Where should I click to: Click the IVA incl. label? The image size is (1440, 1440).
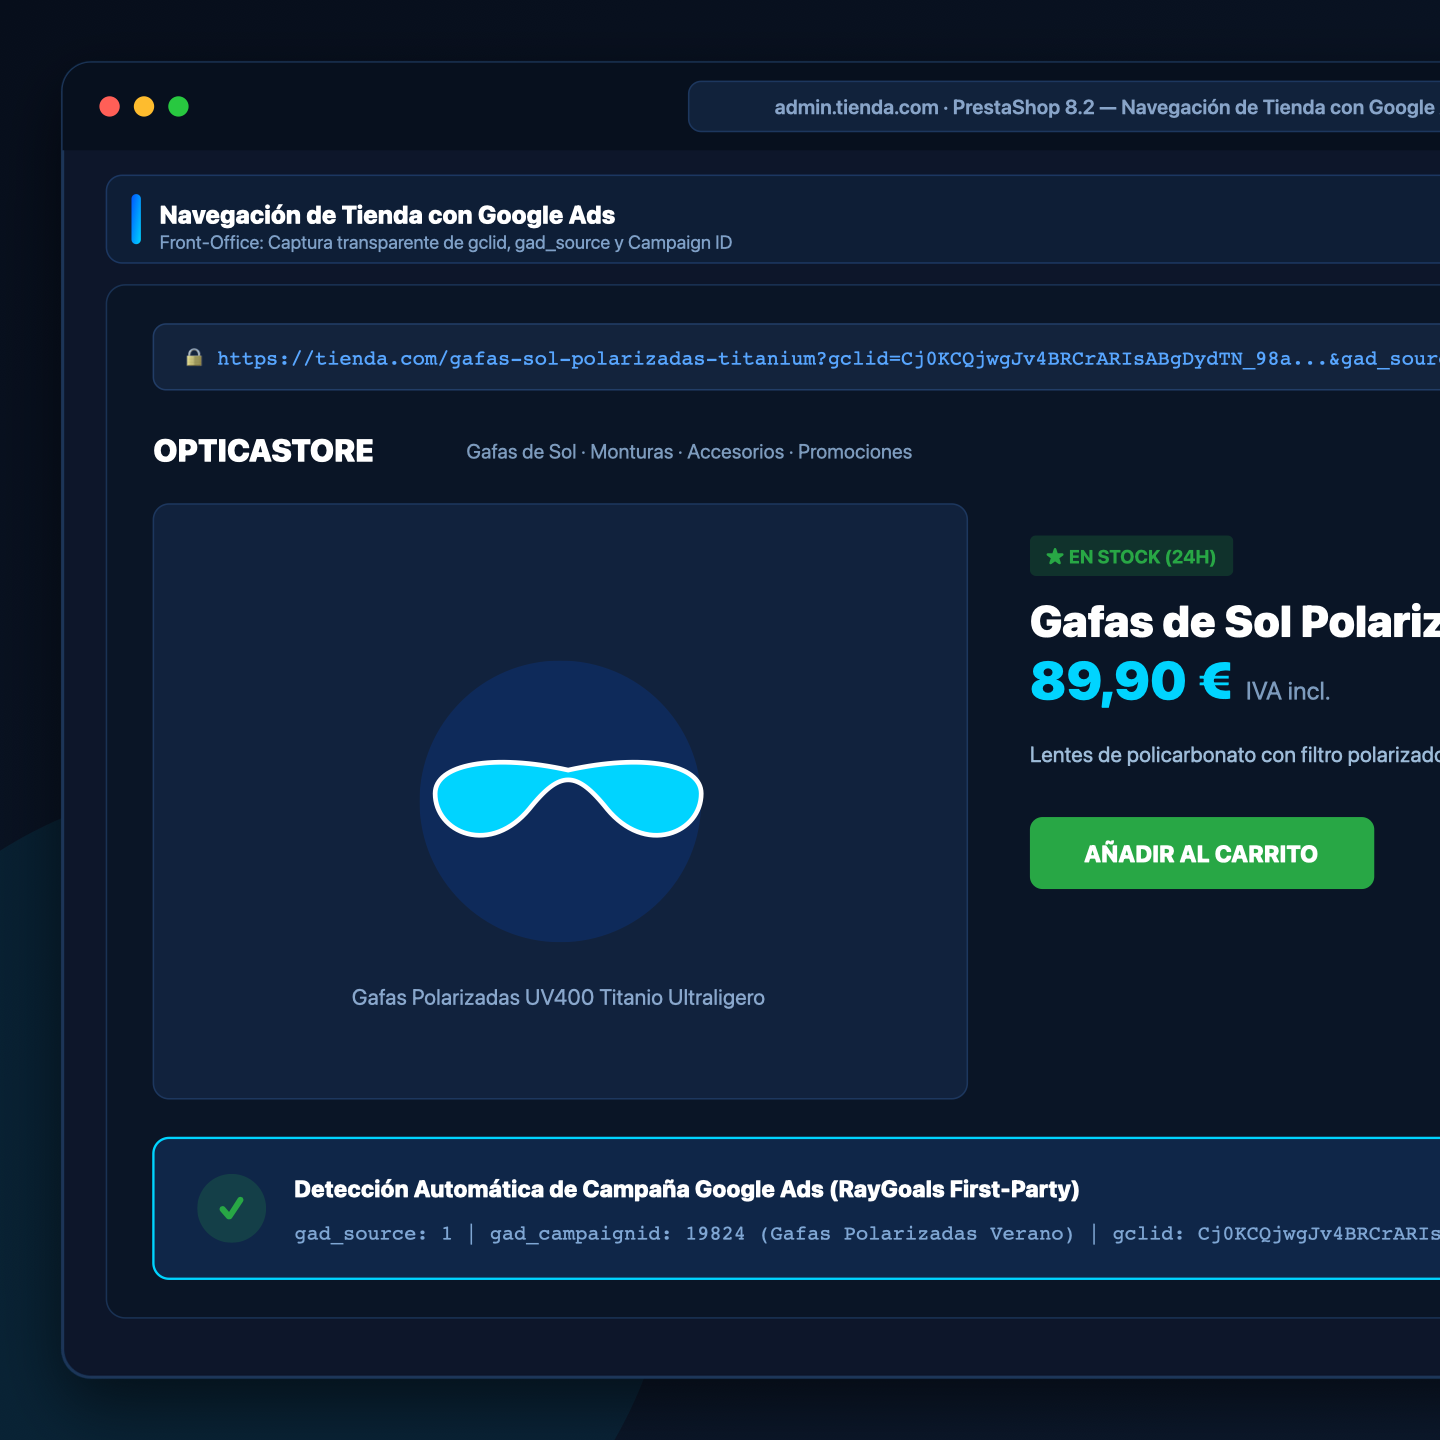point(1288,691)
